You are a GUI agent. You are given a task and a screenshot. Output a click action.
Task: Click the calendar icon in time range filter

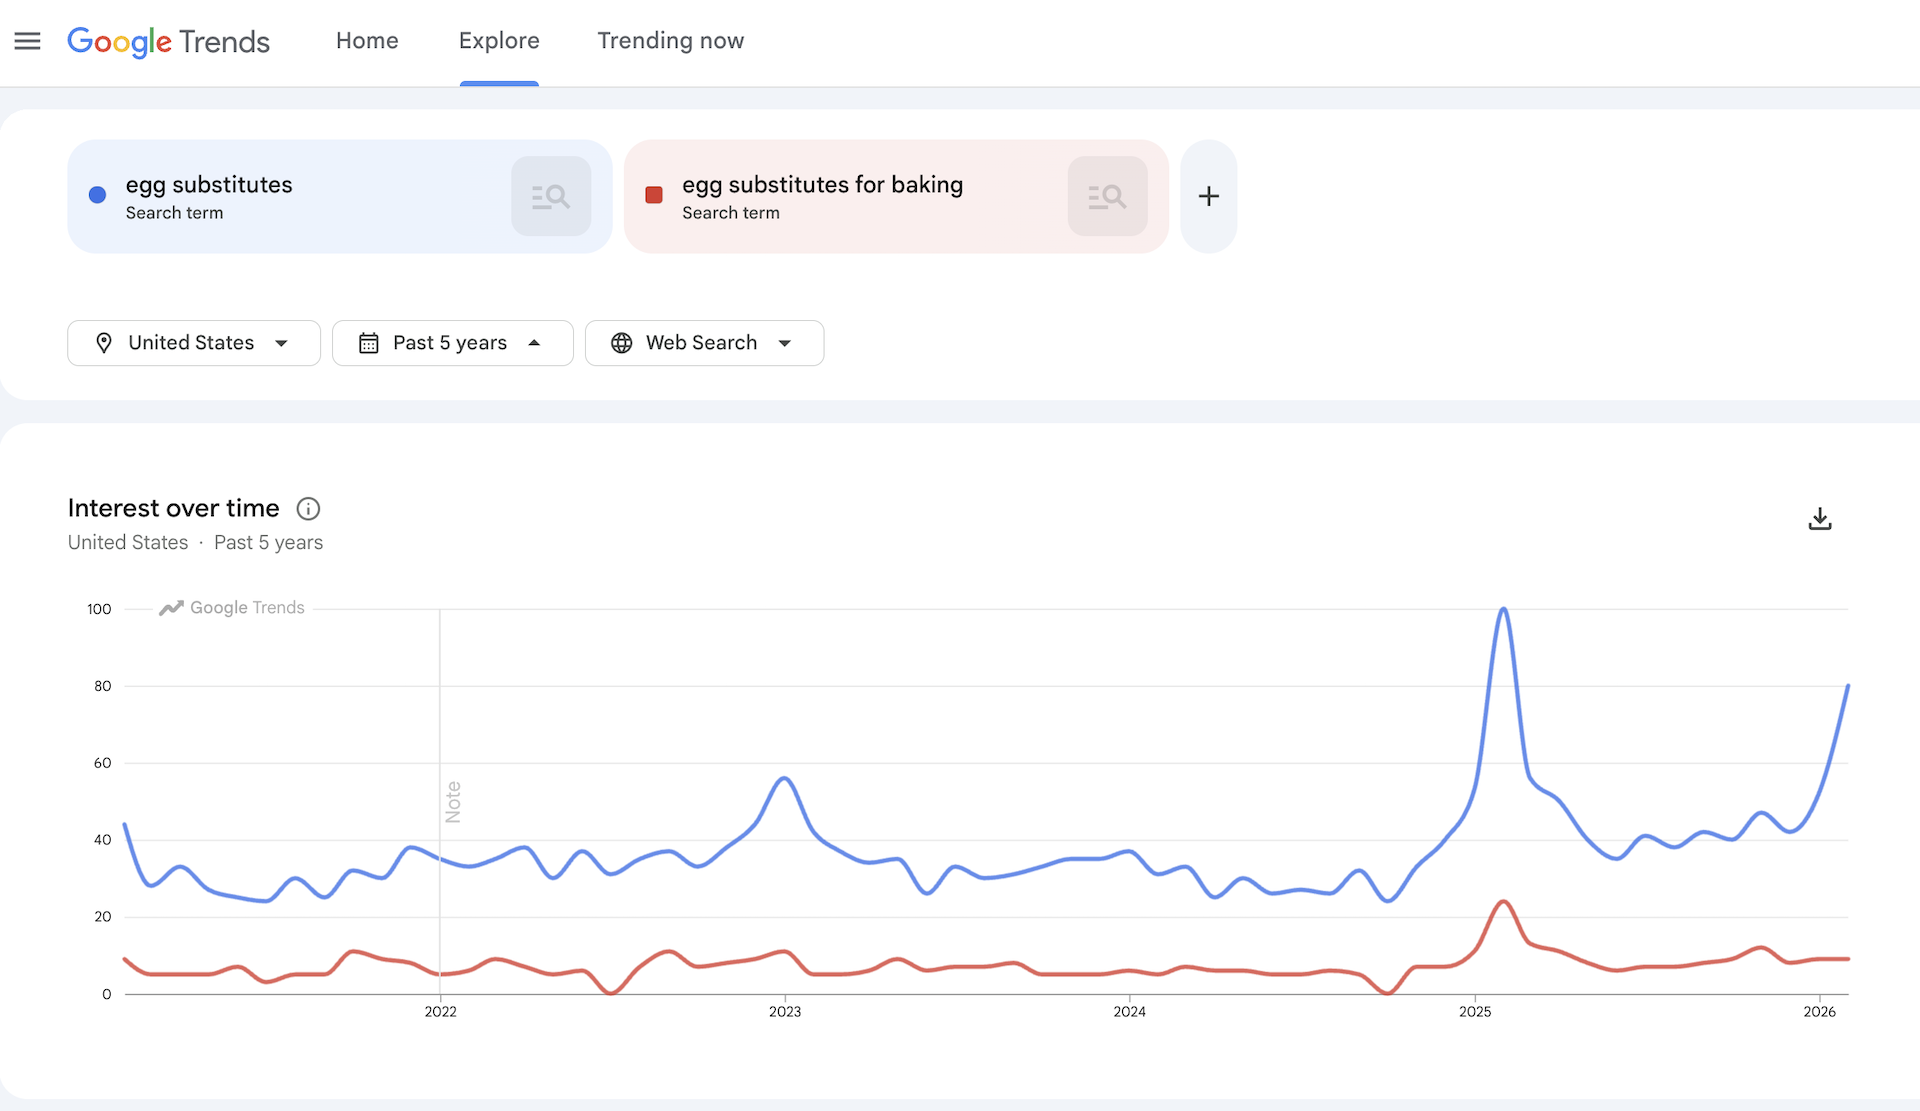click(369, 343)
